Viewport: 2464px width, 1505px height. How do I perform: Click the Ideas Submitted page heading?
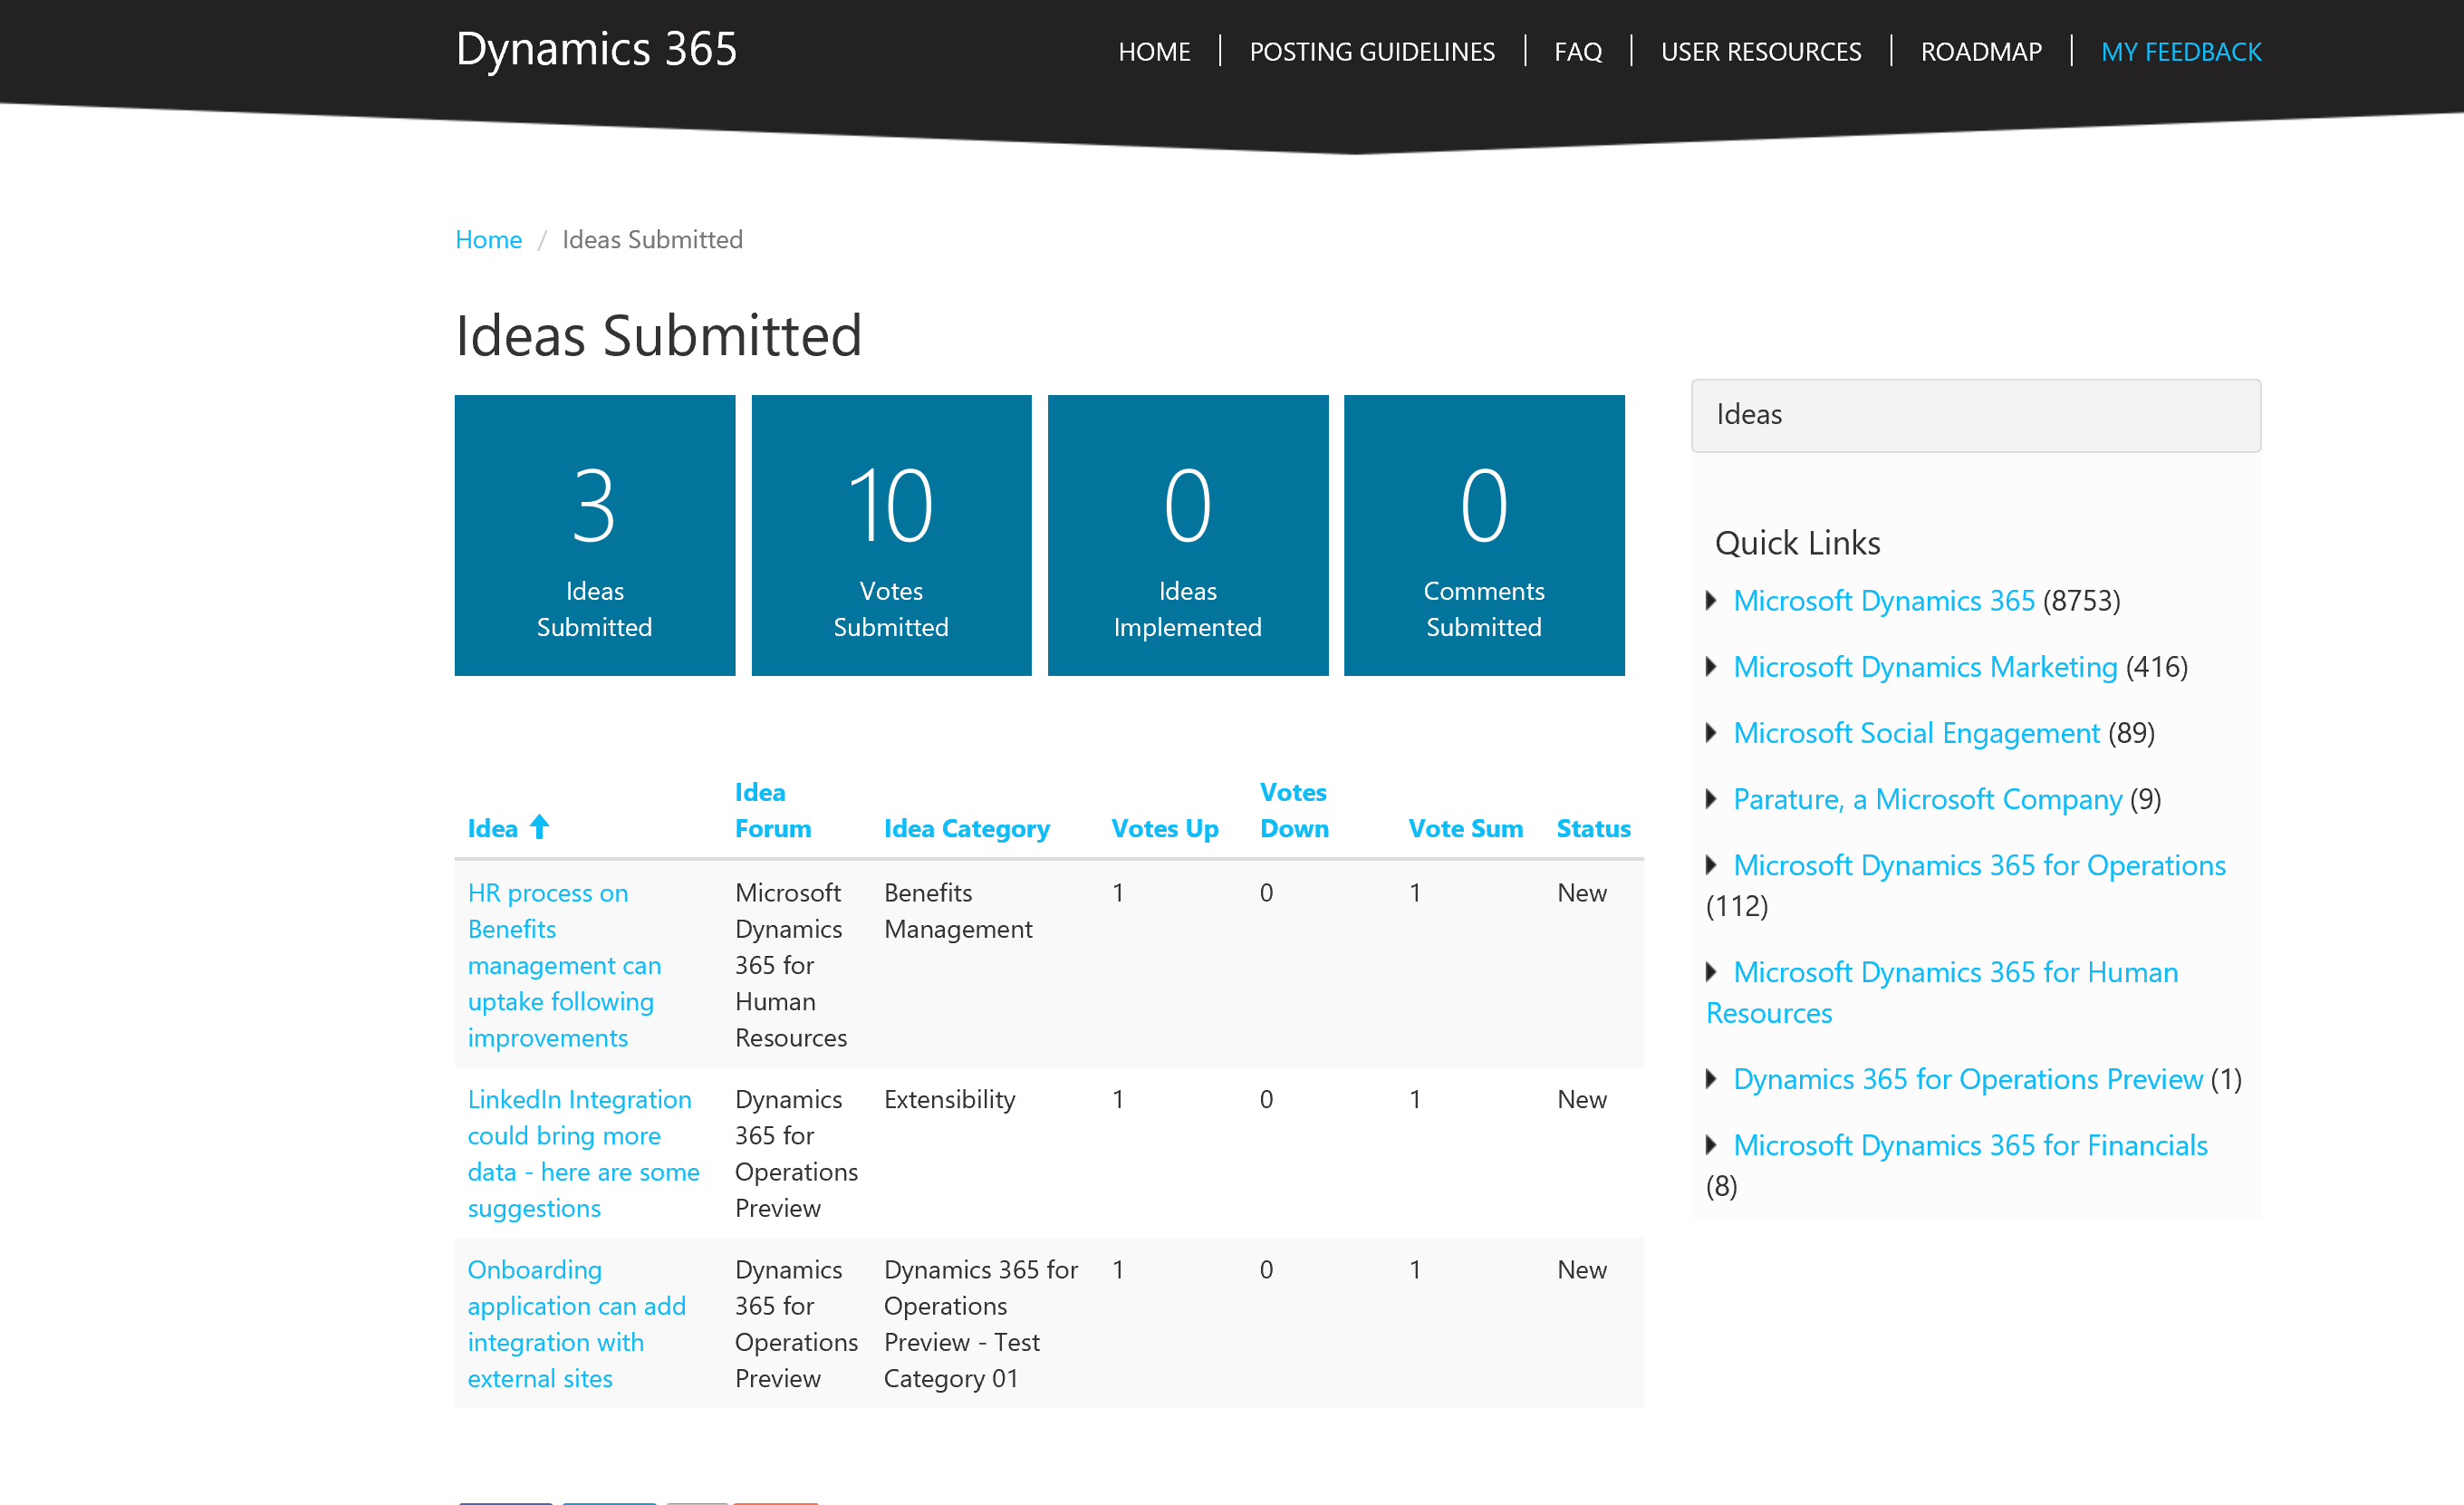point(658,335)
